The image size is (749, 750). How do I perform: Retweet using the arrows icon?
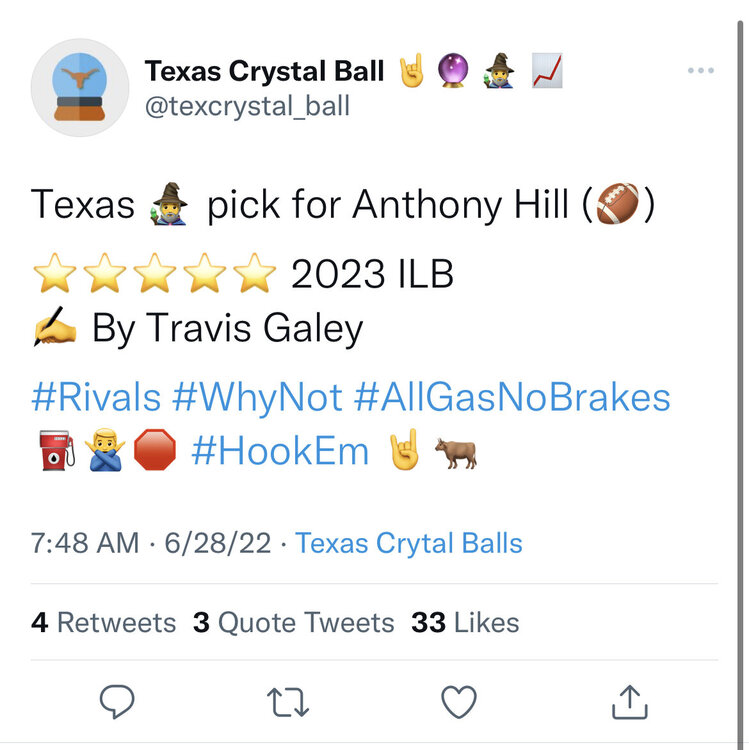288,704
